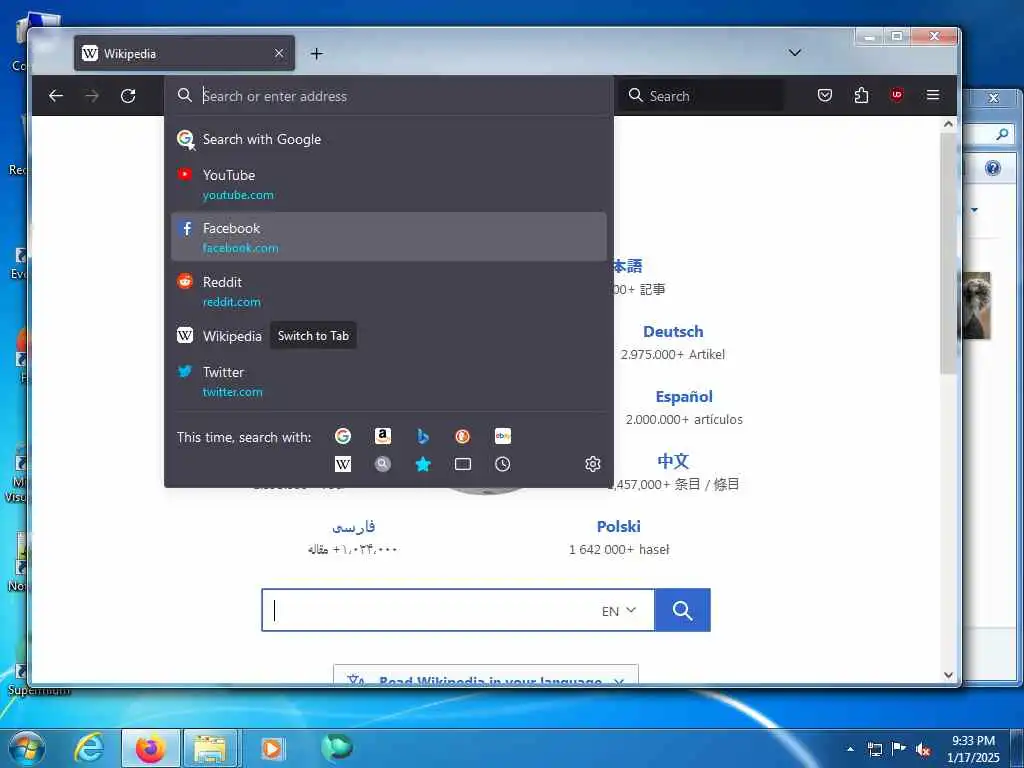1024x768 pixels.
Task: Close the Wikipedia tab
Action: [279, 53]
